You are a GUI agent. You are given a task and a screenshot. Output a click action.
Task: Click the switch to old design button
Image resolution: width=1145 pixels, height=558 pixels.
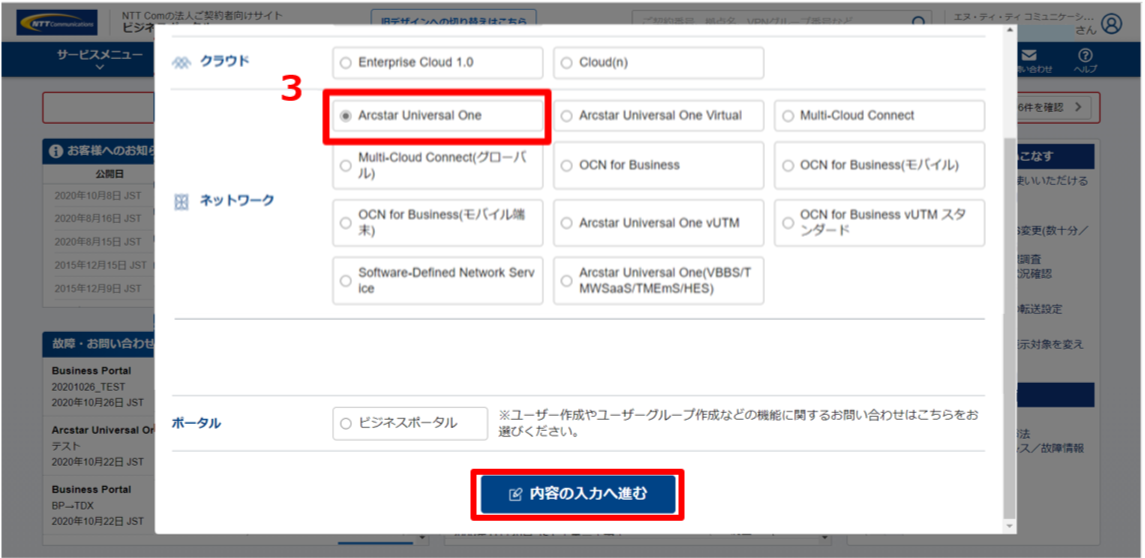[x=453, y=19]
